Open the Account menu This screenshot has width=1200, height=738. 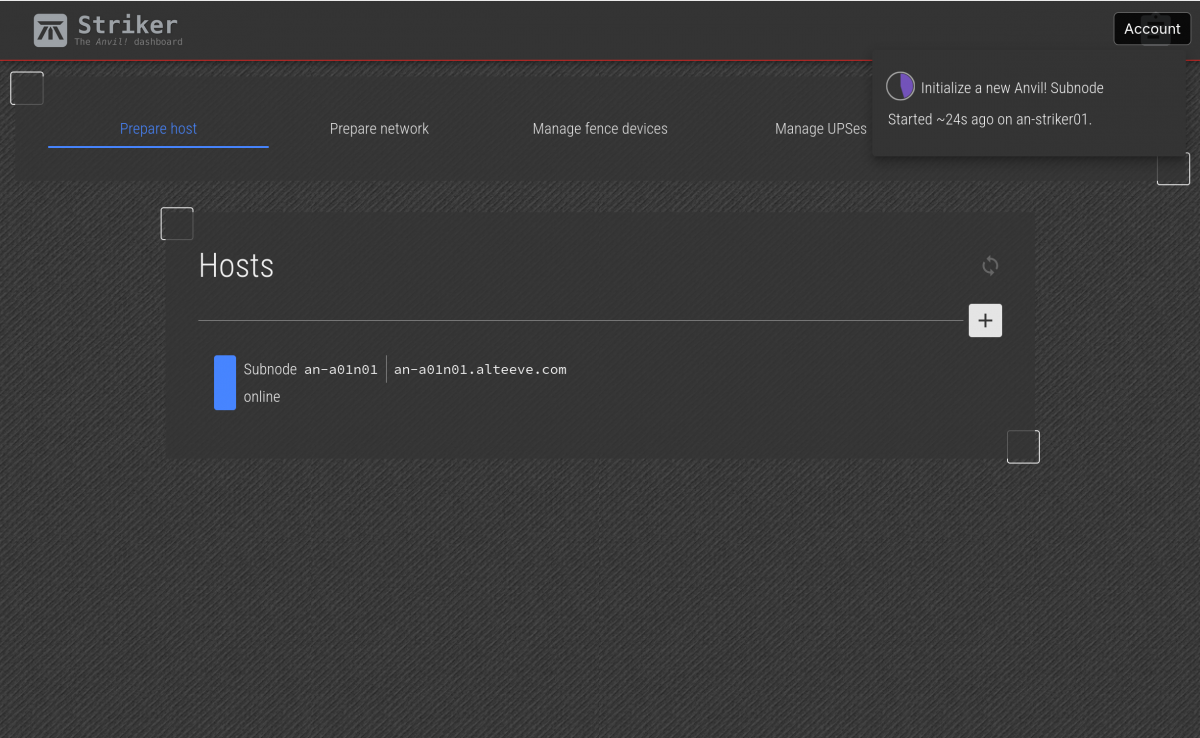[x=1152, y=29]
